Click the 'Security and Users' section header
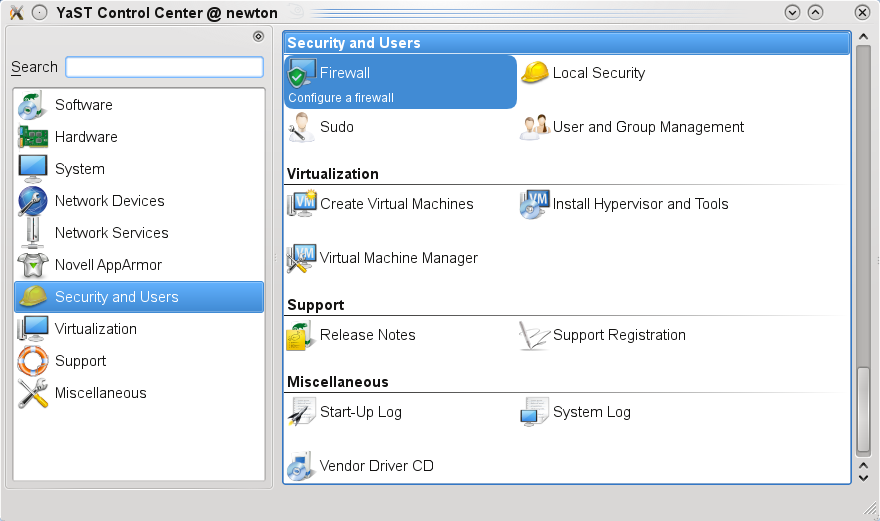The width and height of the screenshot is (880, 521). point(567,43)
